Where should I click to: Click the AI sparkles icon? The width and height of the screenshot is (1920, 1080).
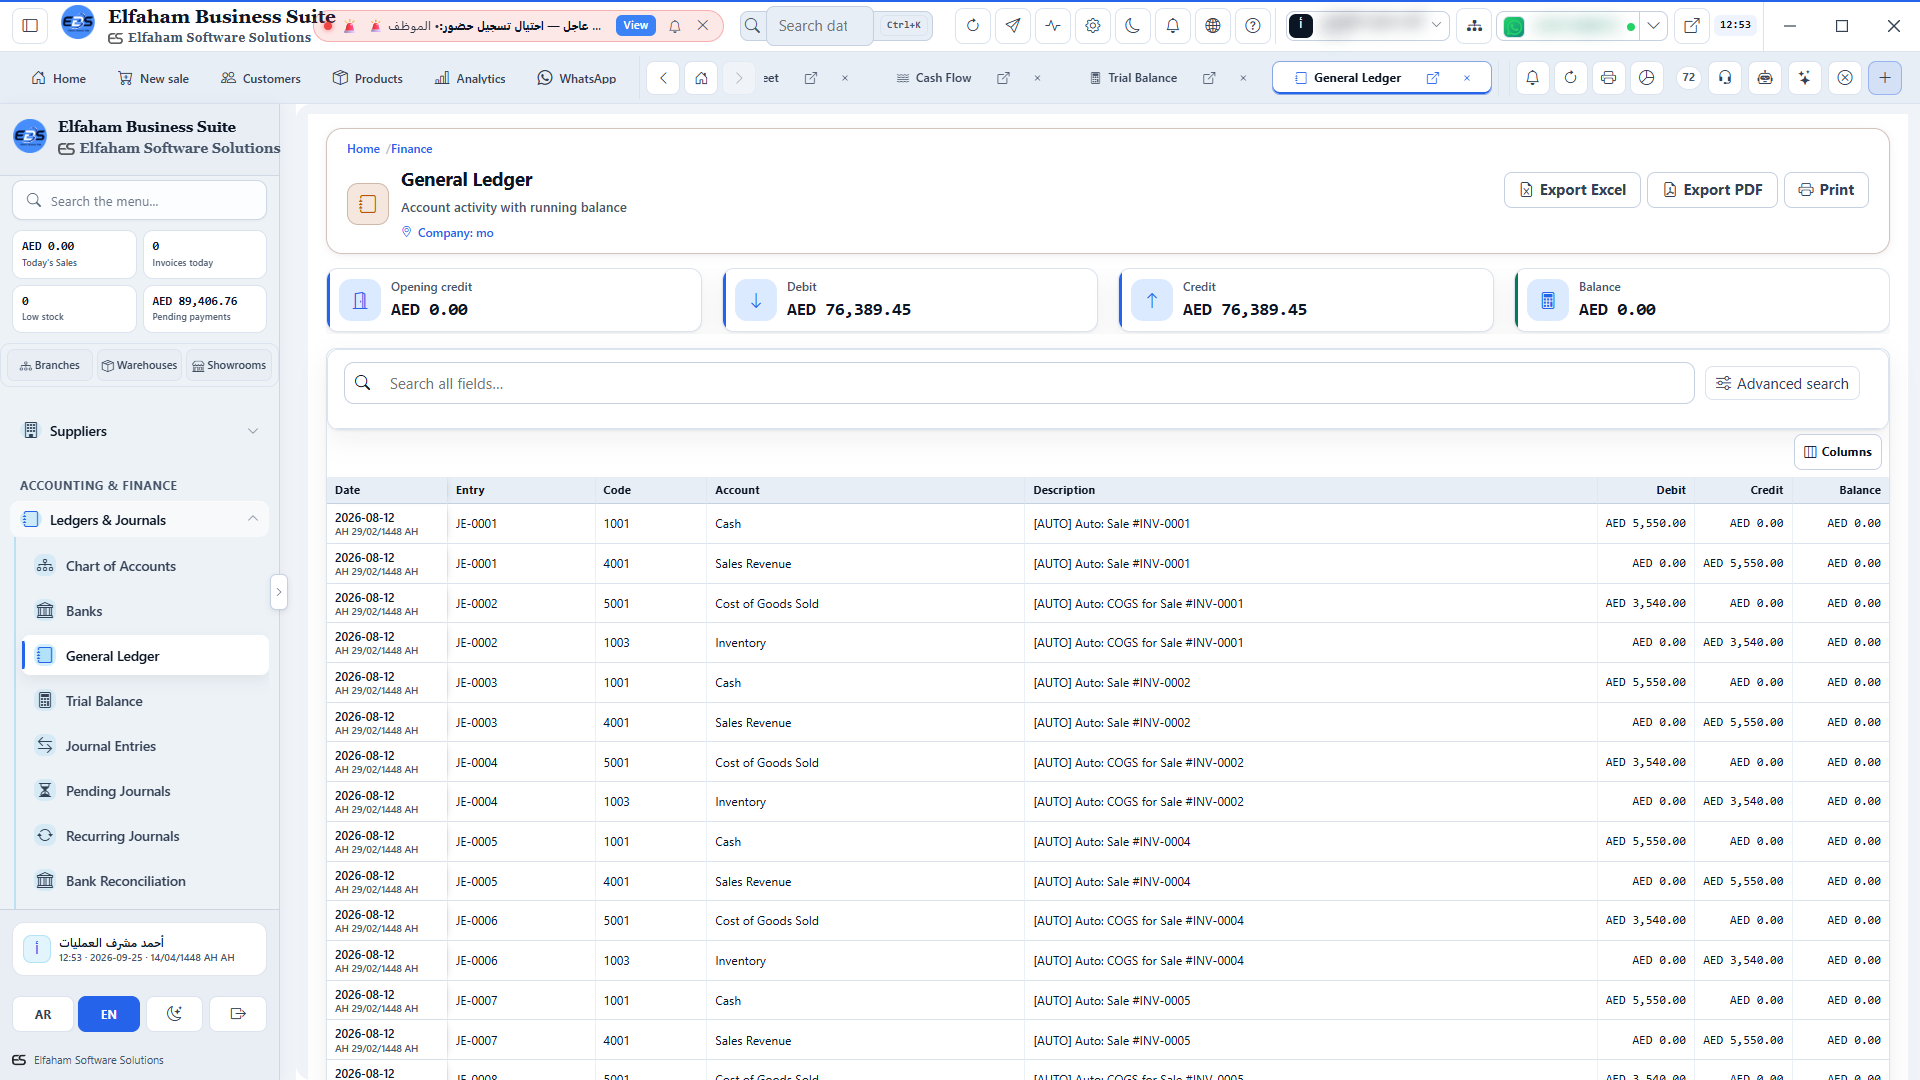[1804, 78]
